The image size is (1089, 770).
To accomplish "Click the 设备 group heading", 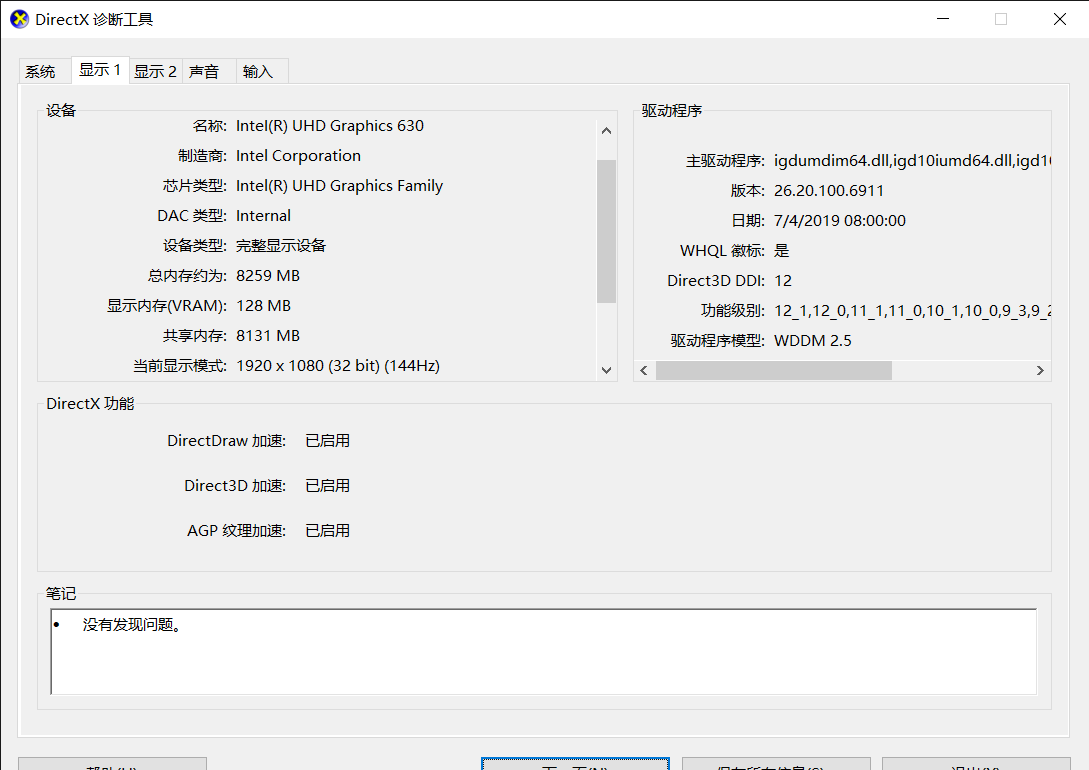I will tap(61, 110).
